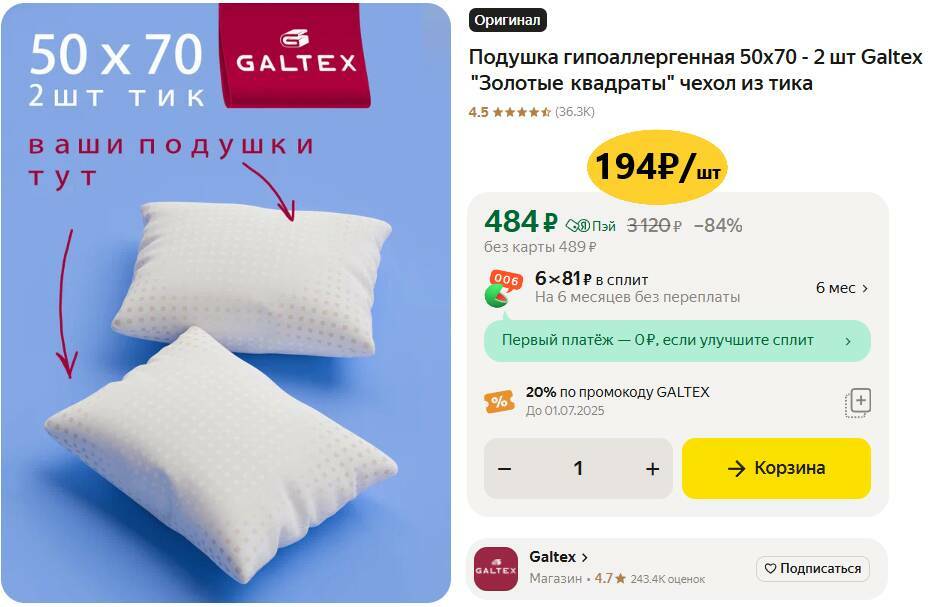Open Galtex store page via chevron
Image resolution: width=928 pixels, height=607 pixels.
585,557
